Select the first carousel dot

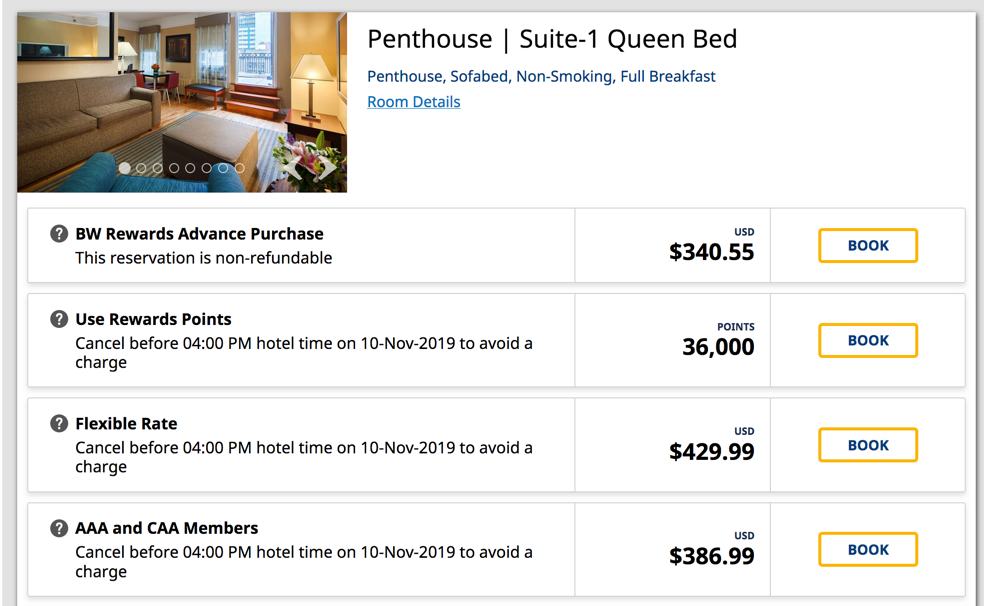point(124,168)
